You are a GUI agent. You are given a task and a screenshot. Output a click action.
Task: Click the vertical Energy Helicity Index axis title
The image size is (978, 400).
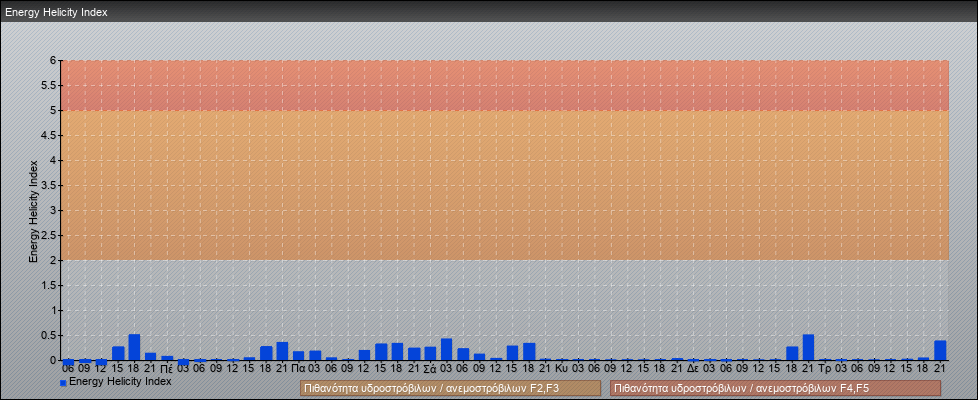34,210
